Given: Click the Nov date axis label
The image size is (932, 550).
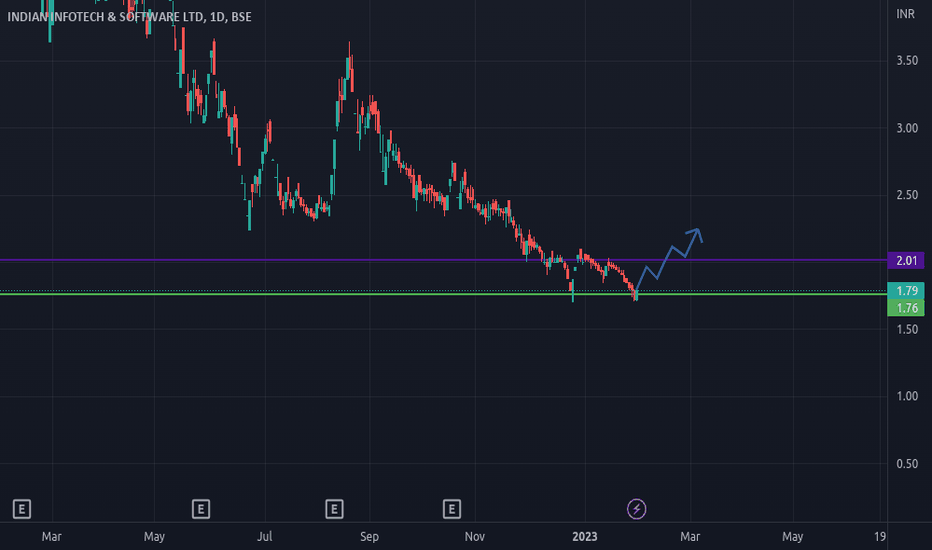Looking at the screenshot, I should [474, 536].
